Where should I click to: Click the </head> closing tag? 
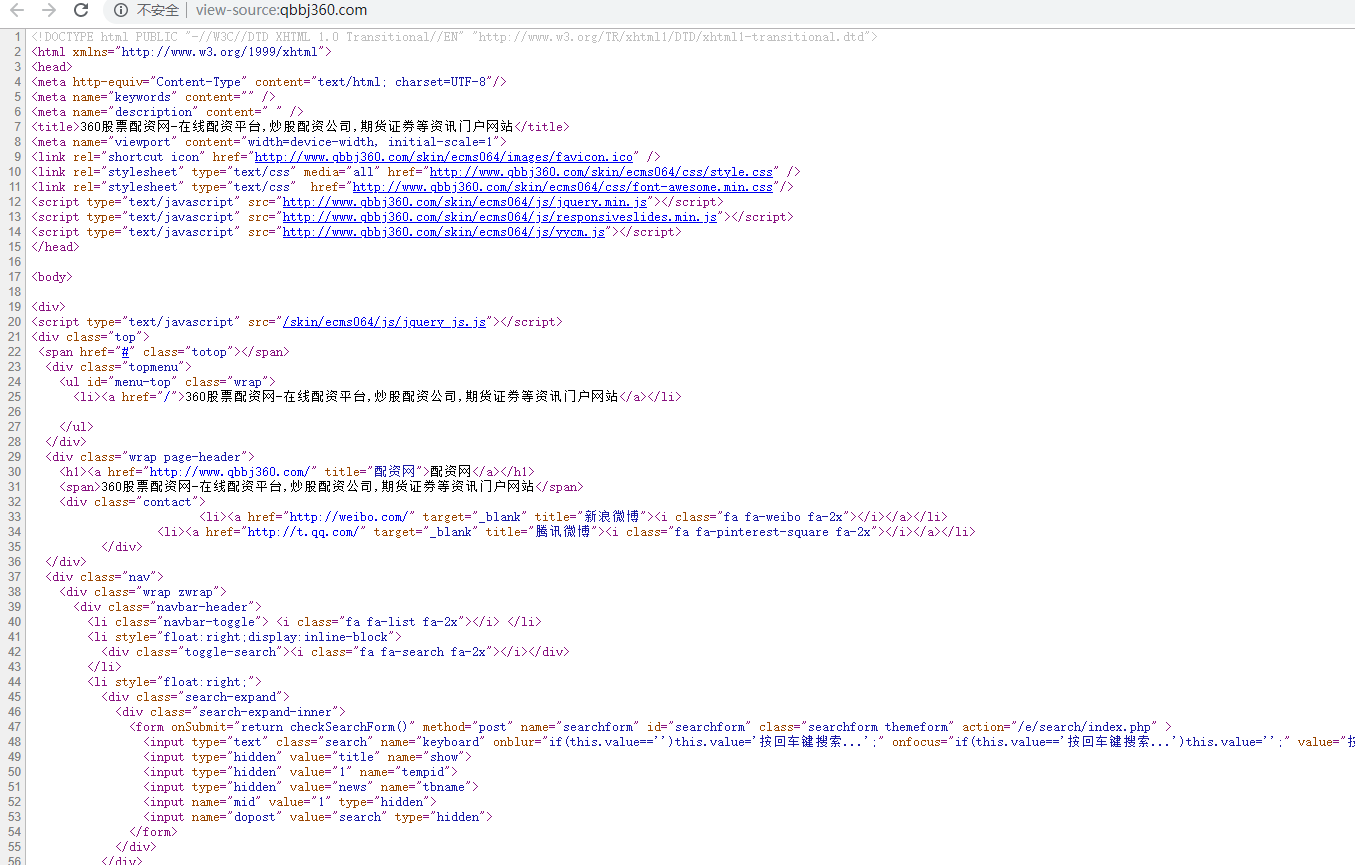click(56, 247)
